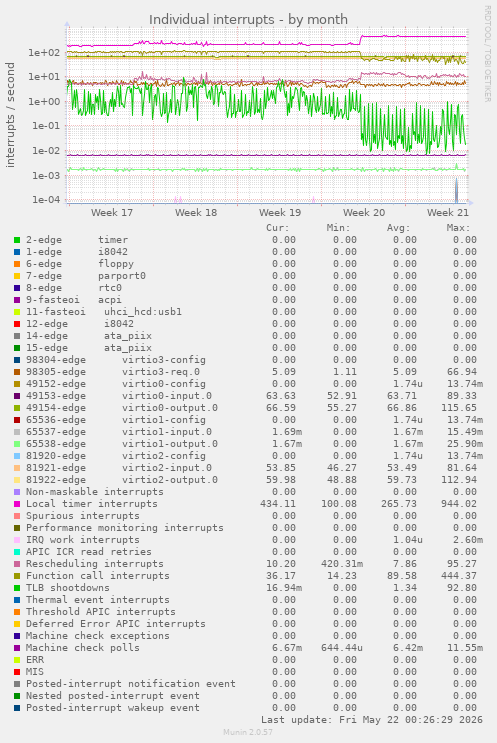Click the Rescheduling interrupts pink swatch
The width and height of the screenshot is (497, 743).
click(17, 564)
